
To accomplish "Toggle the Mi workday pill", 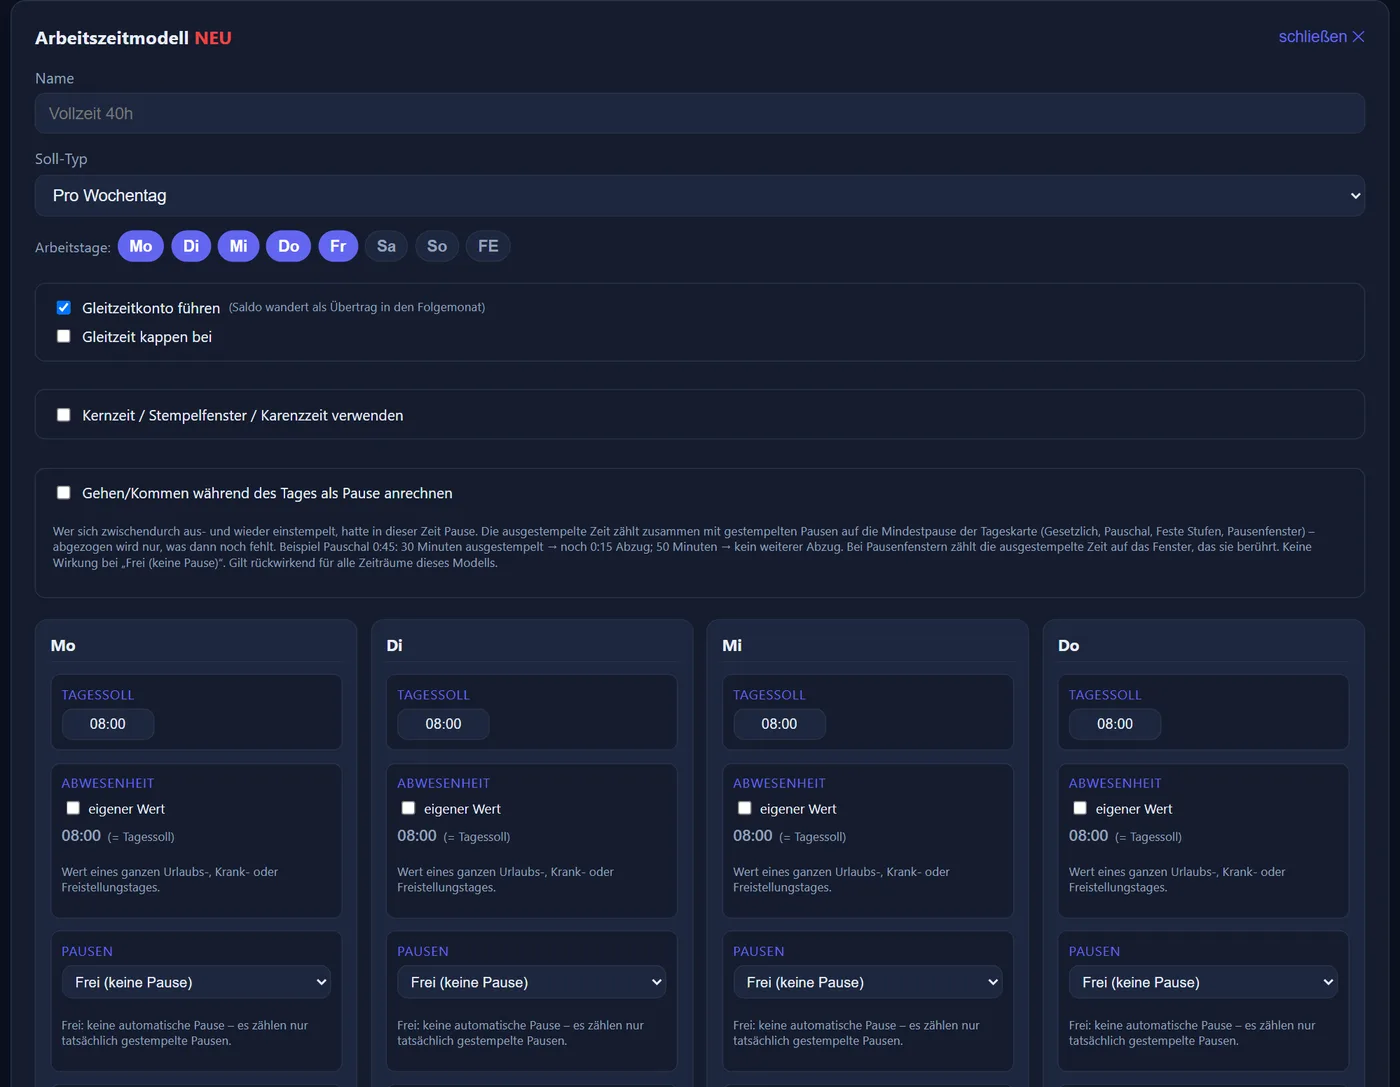I will coord(238,246).
